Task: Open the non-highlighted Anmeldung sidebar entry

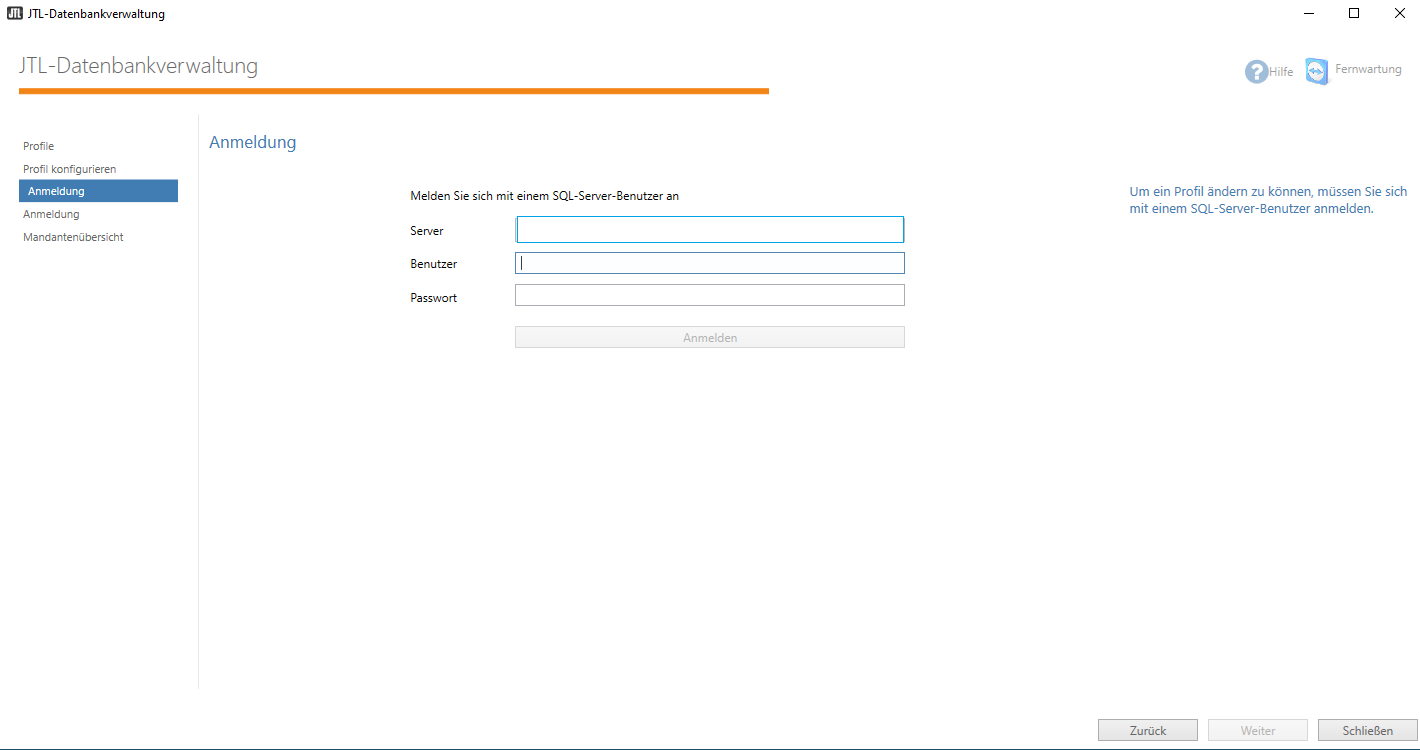Action: (x=51, y=214)
